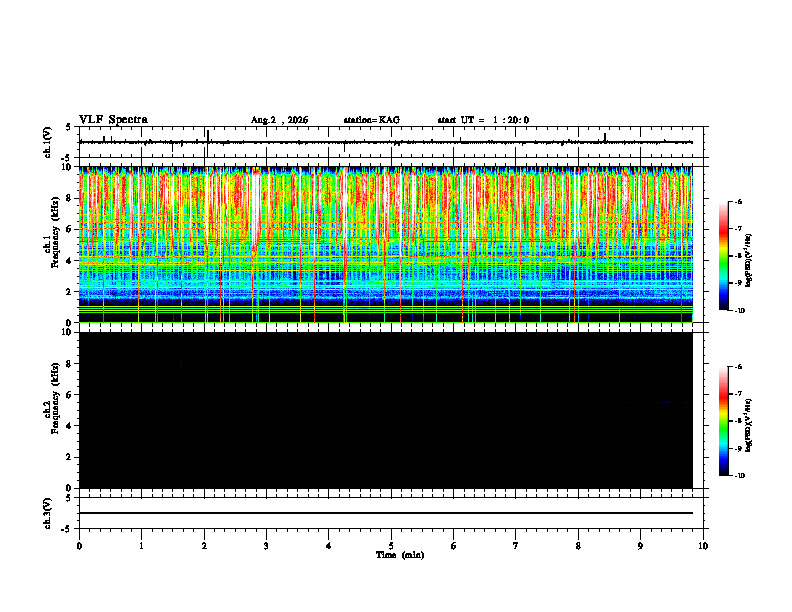792x612 pixels.
Task: Click the 0 minute tick on time axis
Action: coord(79,546)
